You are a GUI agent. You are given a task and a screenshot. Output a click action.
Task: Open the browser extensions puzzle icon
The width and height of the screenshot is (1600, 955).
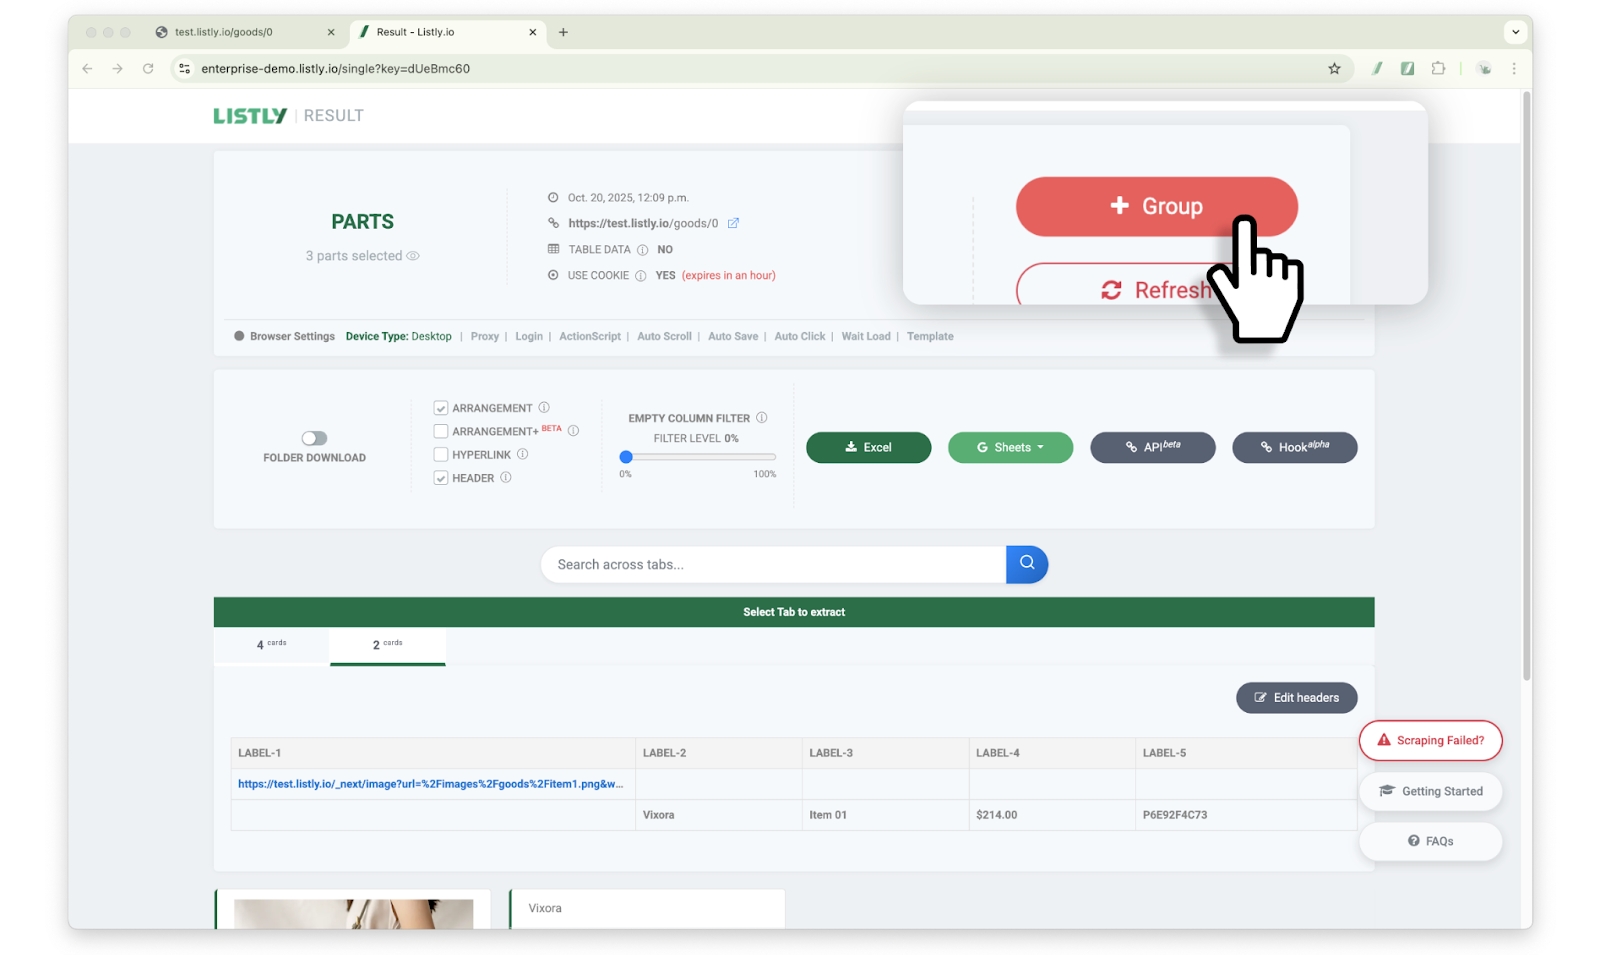(x=1438, y=69)
